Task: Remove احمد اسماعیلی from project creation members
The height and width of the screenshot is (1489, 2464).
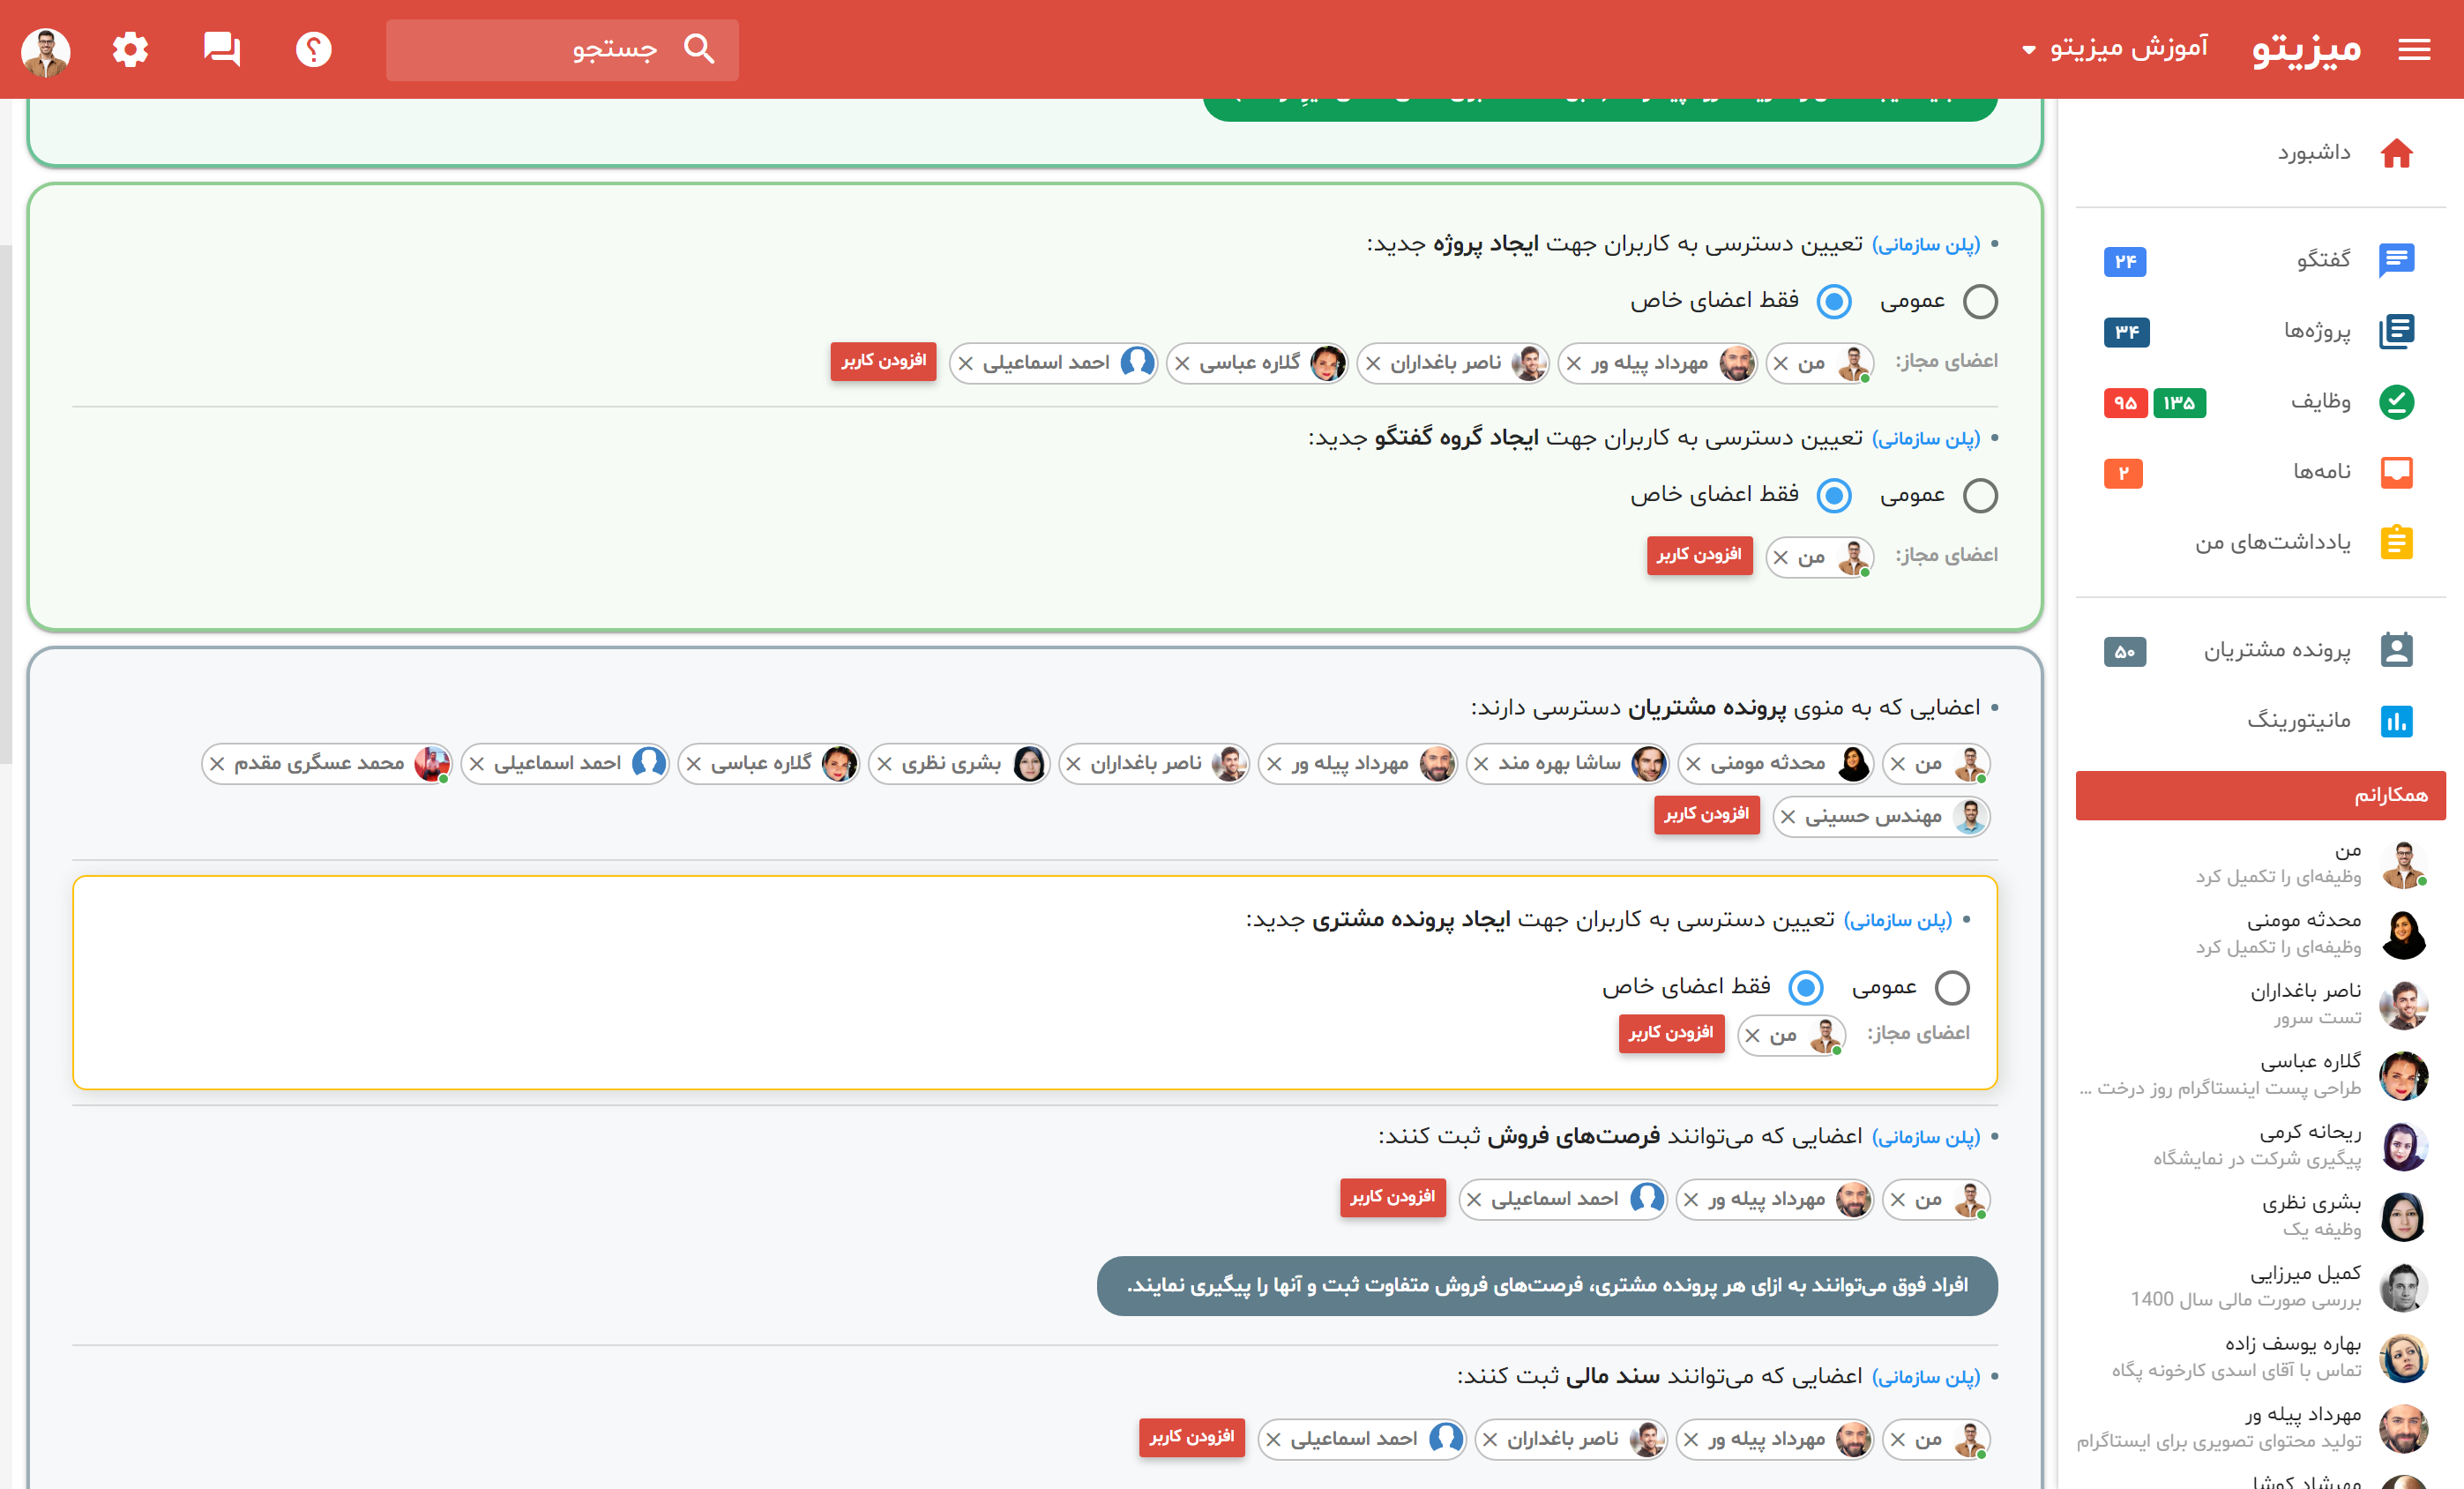Action: tap(966, 364)
